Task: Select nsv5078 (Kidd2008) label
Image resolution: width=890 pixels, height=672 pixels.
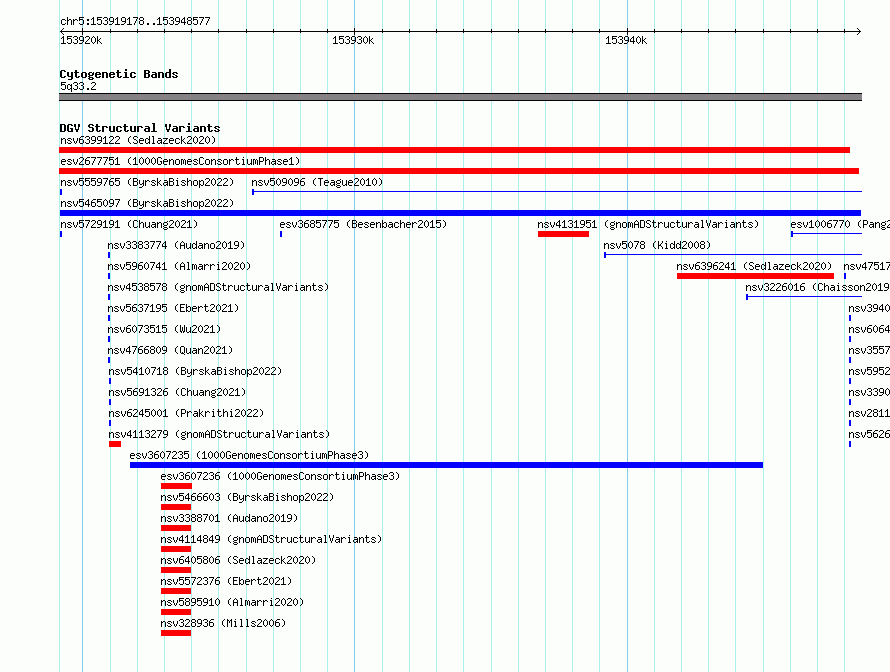Action: point(657,245)
